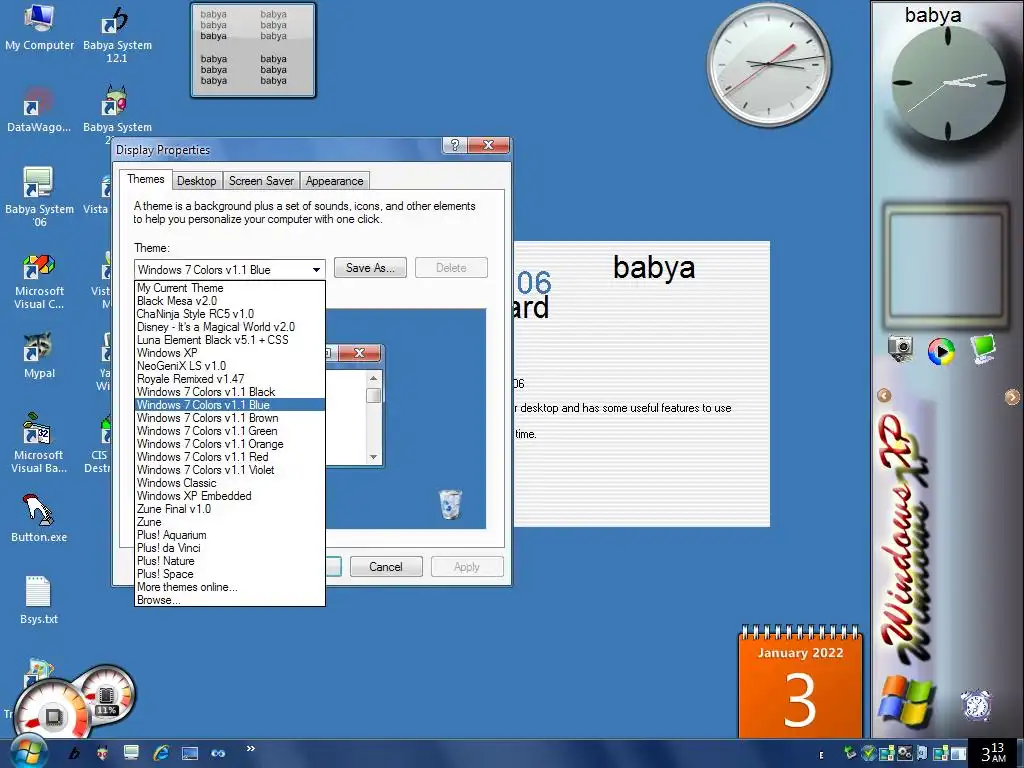Viewport: 1024px width, 768px height.
Task: Go to next sidebar page arrow
Action: coord(1012,396)
